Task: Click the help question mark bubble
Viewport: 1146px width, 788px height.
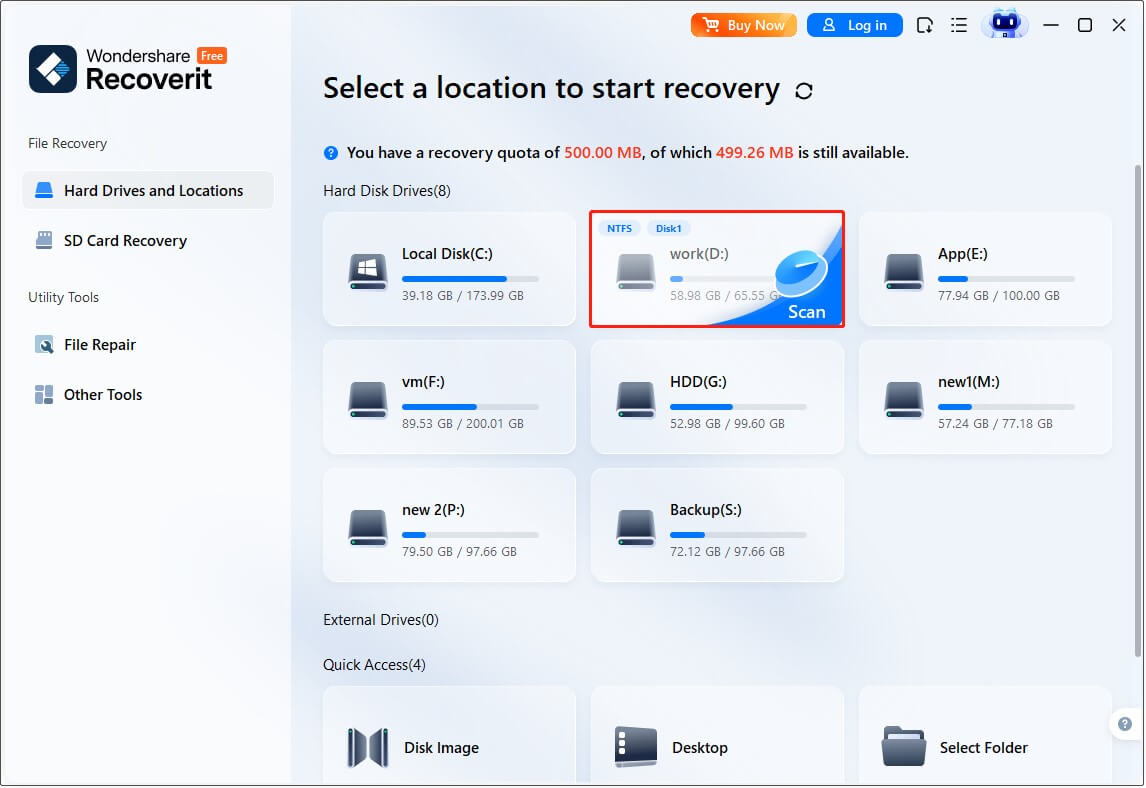Action: [x=1124, y=724]
